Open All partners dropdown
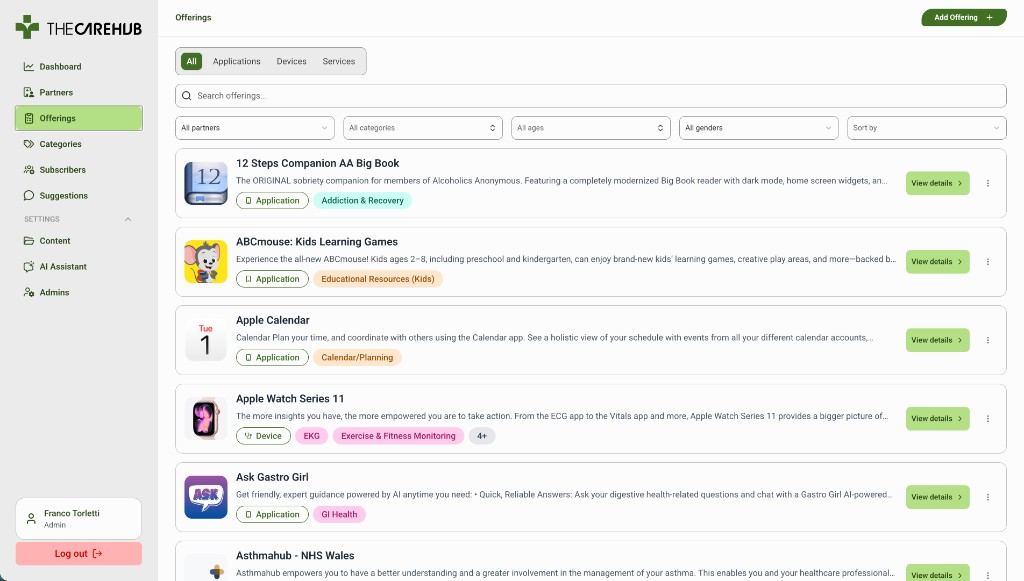1024x581 pixels. 255,128
